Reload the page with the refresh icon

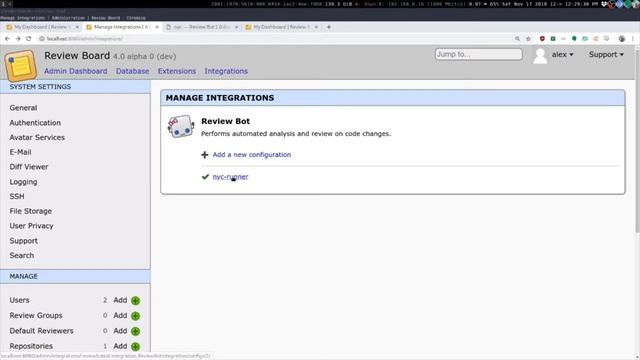pyautogui.click(x=29, y=39)
